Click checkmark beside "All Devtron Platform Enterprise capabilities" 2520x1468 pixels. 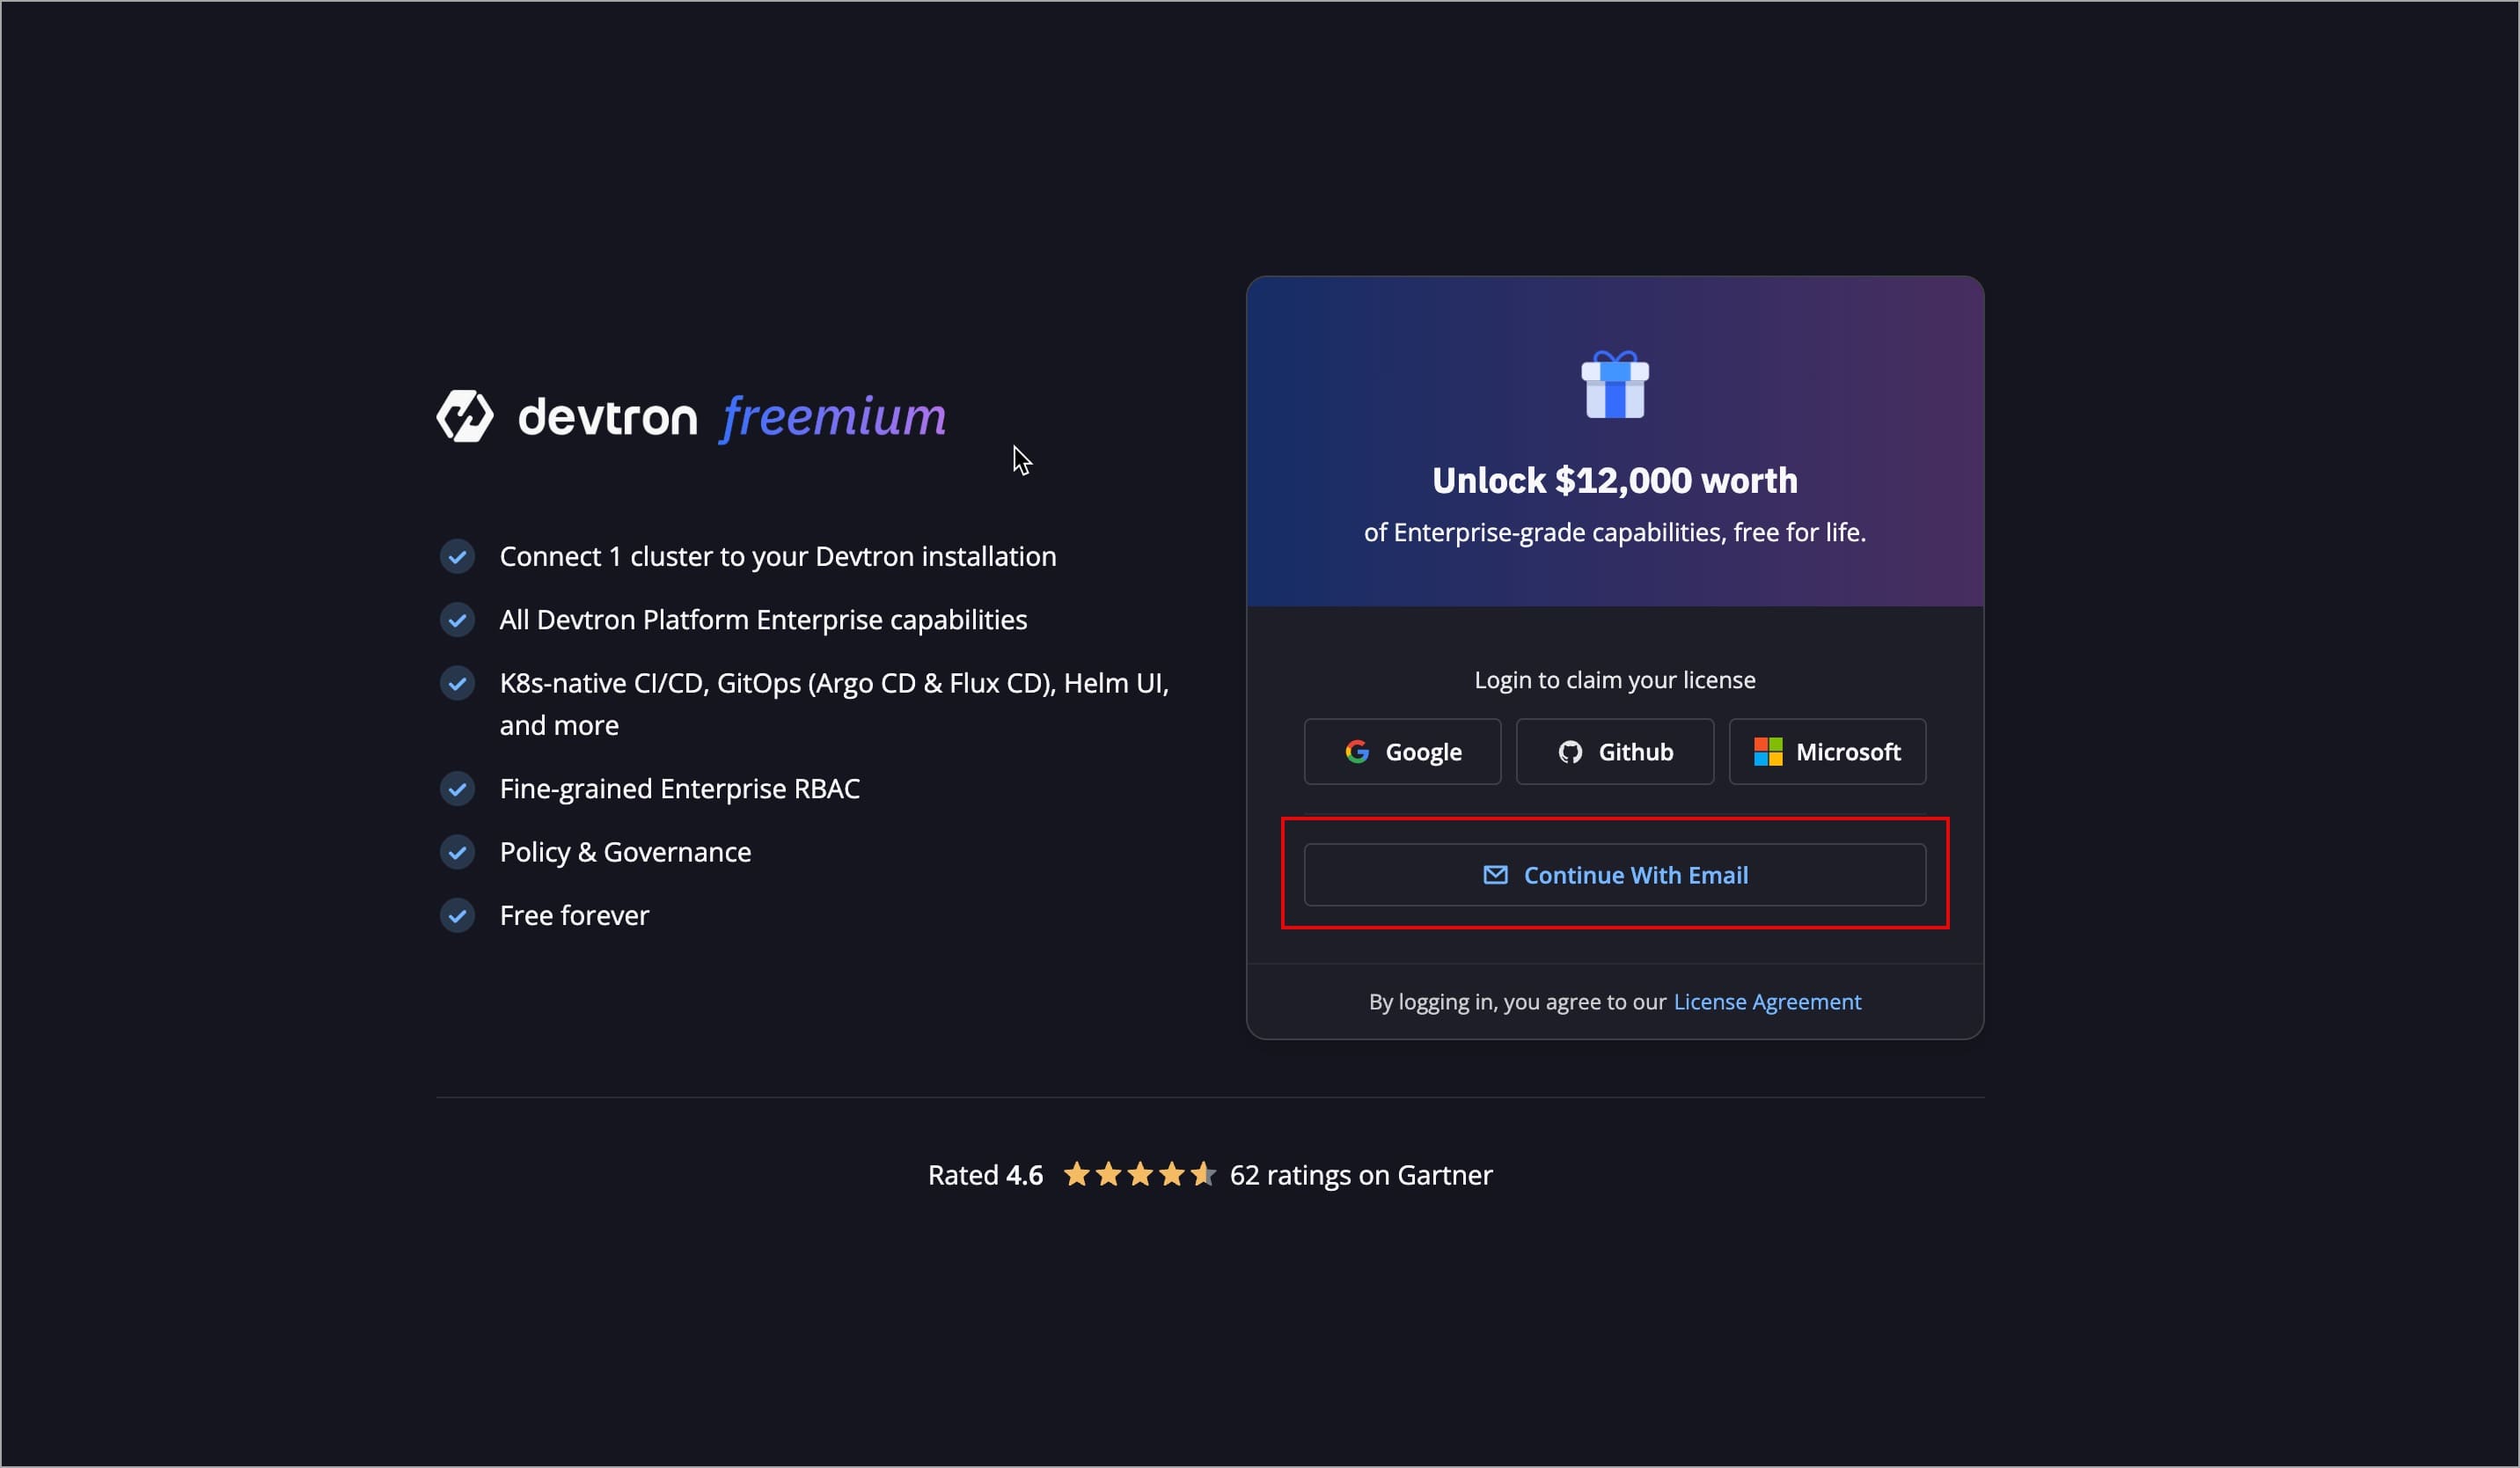pos(457,620)
